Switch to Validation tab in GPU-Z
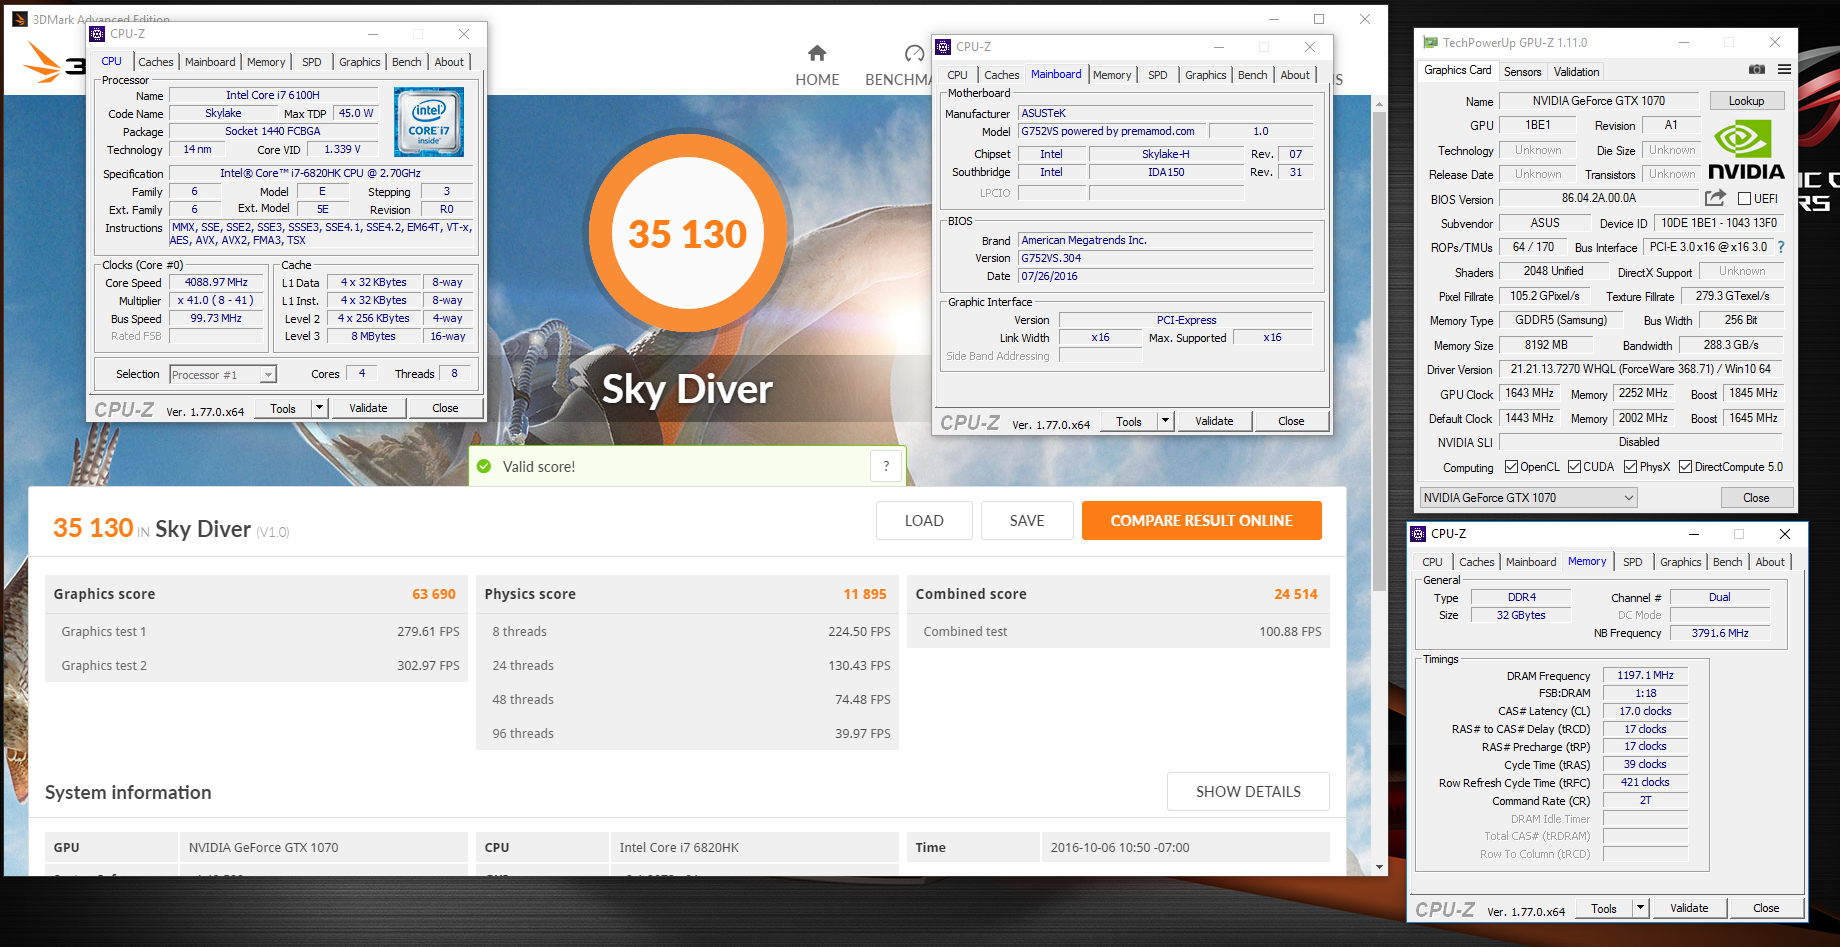The width and height of the screenshot is (1840, 947). [1576, 72]
